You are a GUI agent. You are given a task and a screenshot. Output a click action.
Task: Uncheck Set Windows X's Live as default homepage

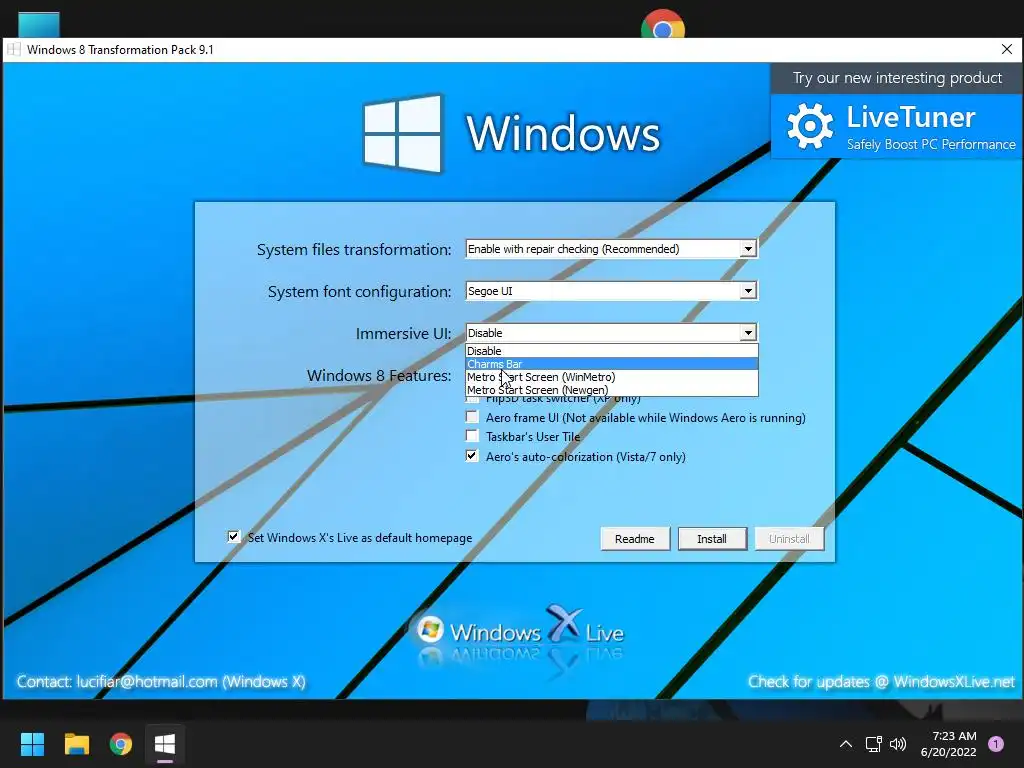coord(234,537)
